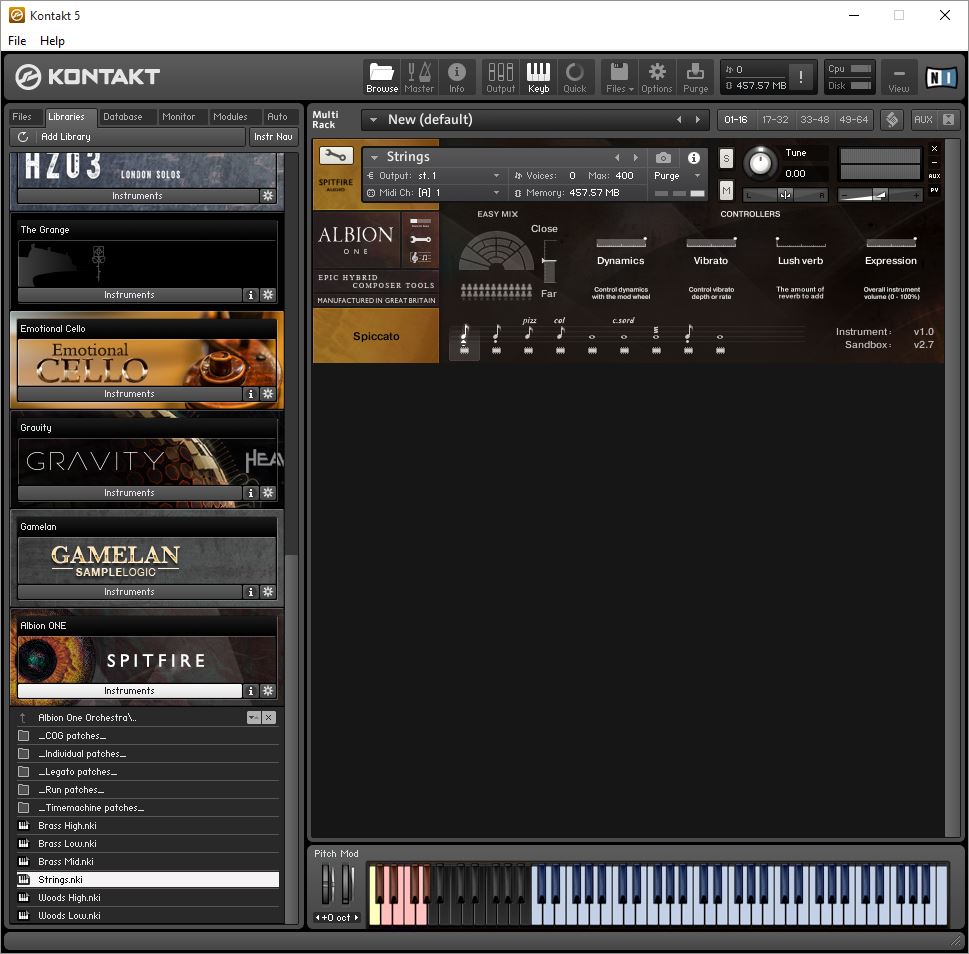Take a snapshot with camera icon
Screen dimensions: 969x954
point(663,158)
